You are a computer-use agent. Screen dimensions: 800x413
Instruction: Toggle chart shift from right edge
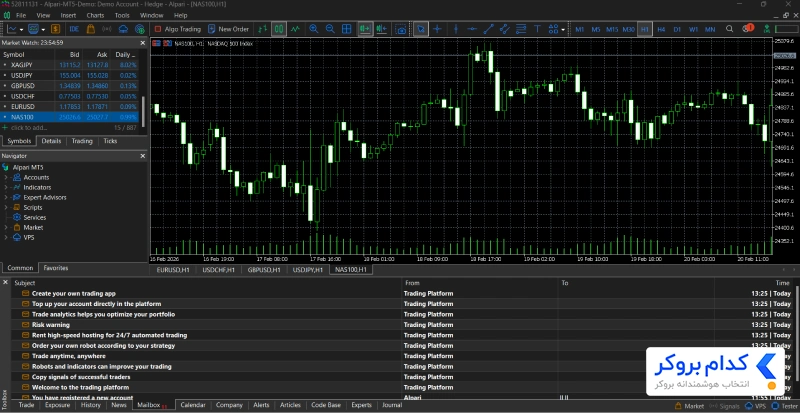click(x=382, y=29)
